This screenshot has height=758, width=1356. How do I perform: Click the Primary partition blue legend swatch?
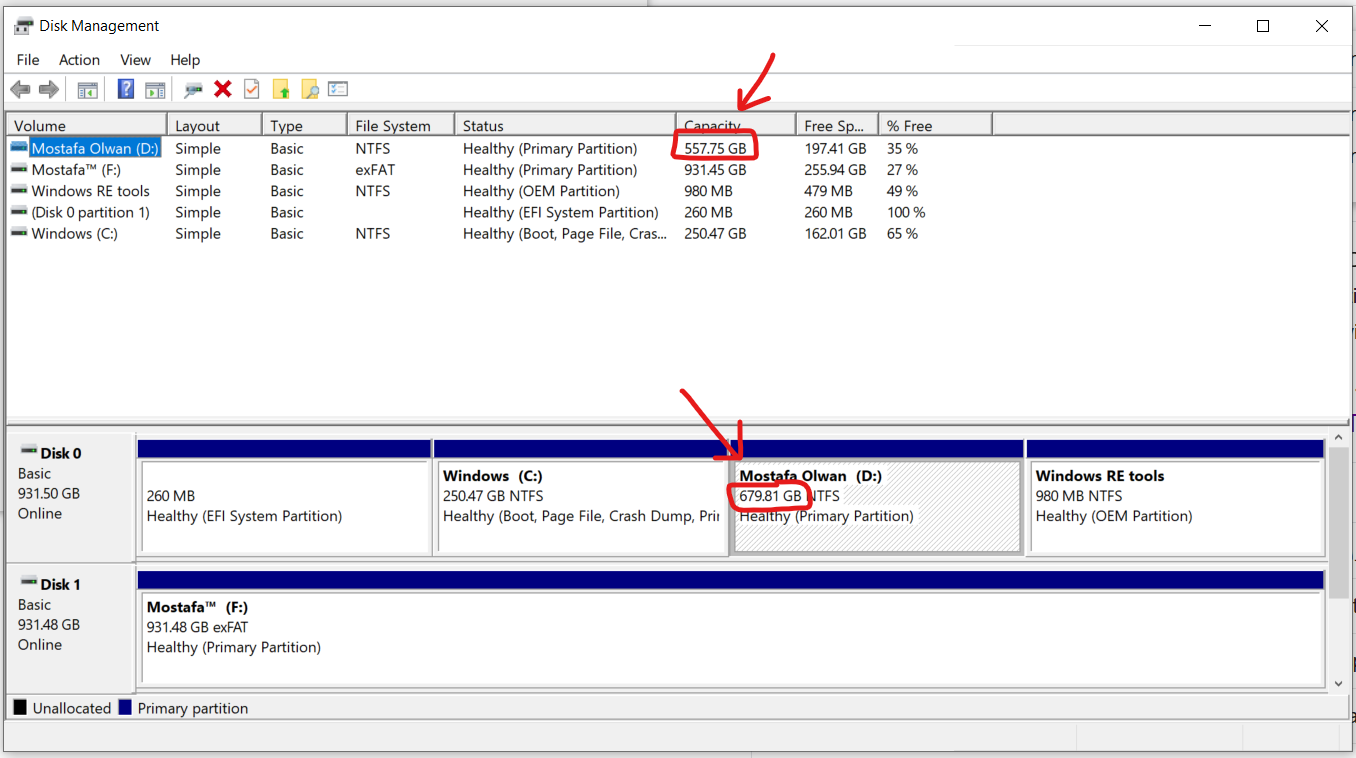click(125, 707)
